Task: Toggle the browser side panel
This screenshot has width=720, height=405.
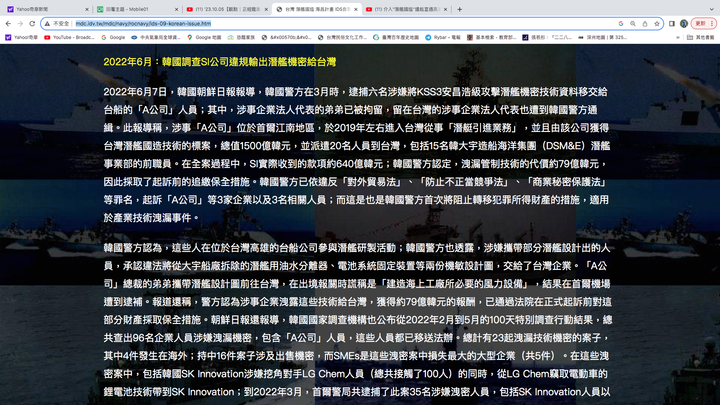Action: 672,23
